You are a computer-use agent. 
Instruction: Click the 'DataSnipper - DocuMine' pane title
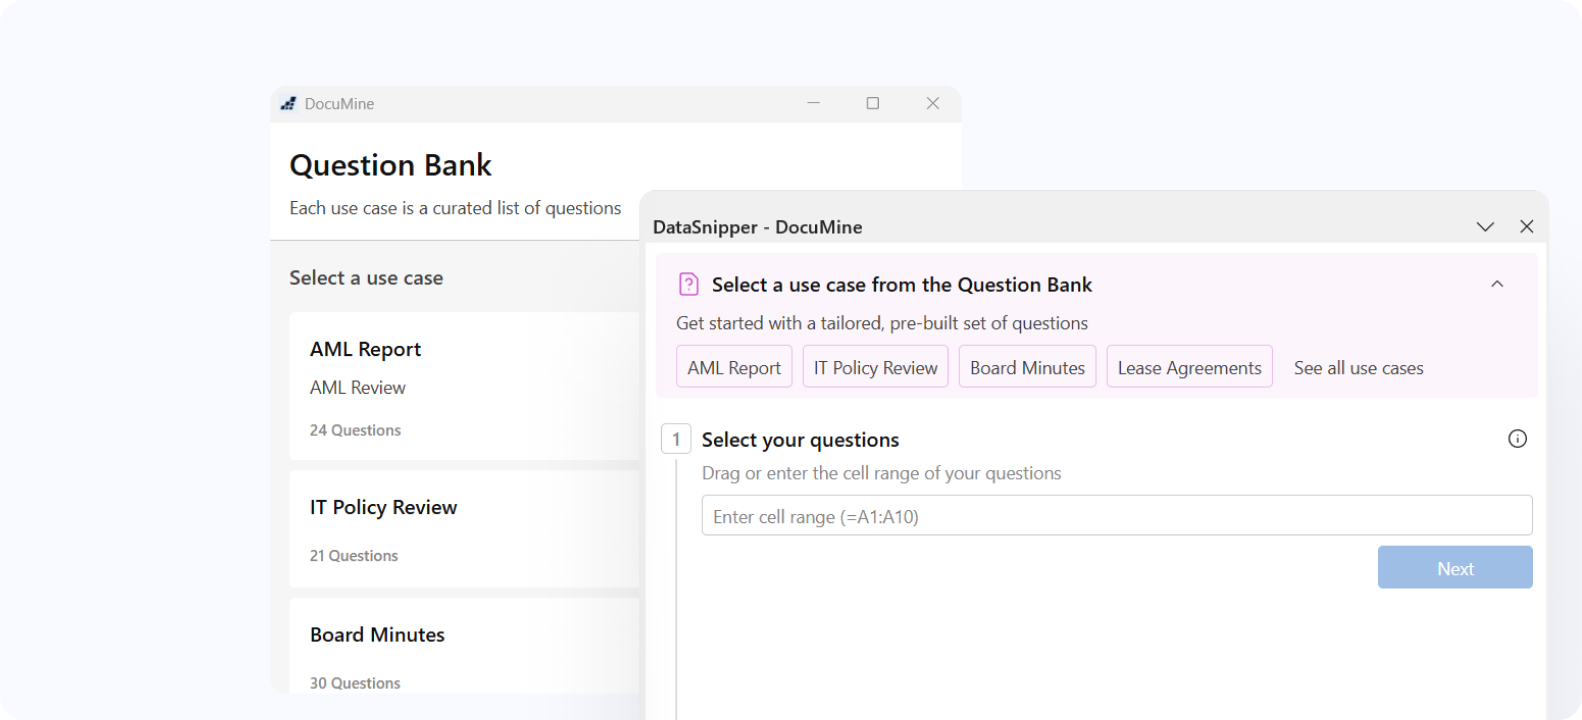(x=757, y=227)
